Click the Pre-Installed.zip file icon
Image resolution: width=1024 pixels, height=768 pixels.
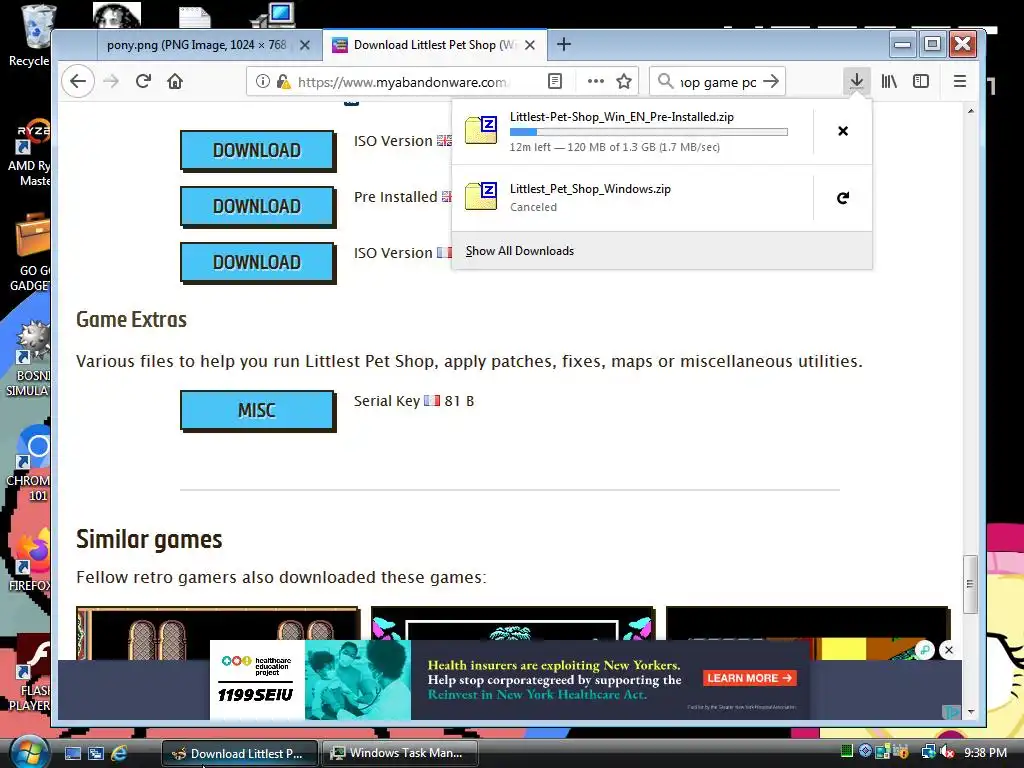[x=481, y=130]
